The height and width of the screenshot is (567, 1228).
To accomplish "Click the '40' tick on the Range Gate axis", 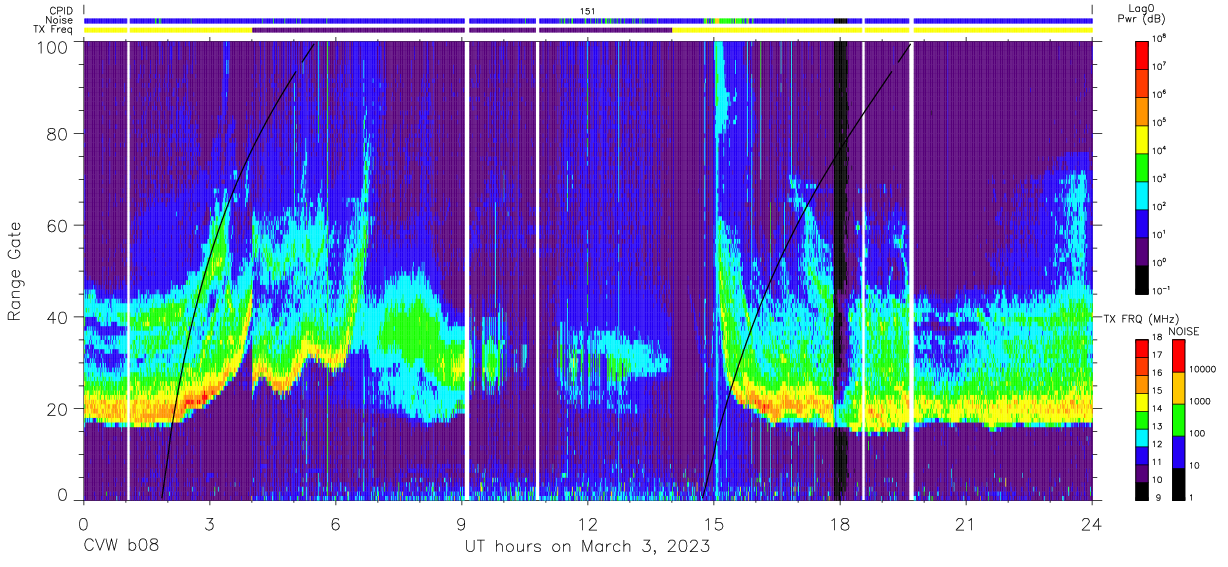I will coord(59,317).
